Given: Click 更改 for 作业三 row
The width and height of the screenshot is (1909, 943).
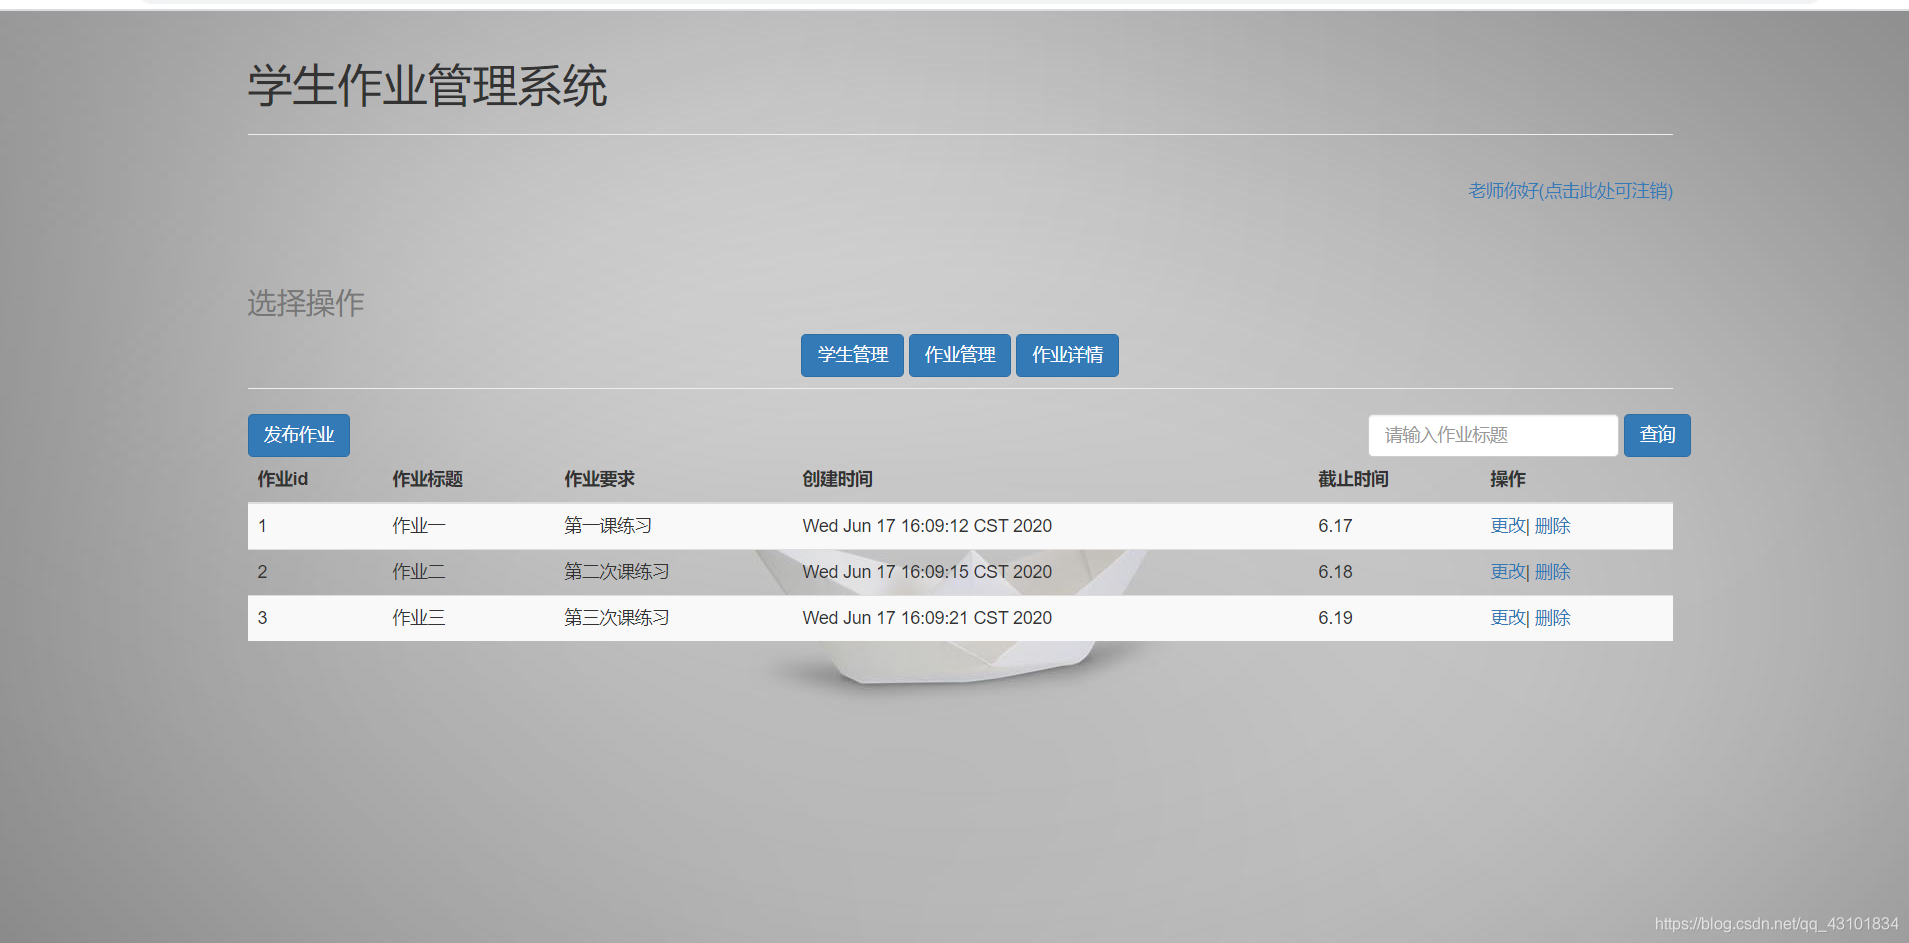Looking at the screenshot, I should (1508, 618).
